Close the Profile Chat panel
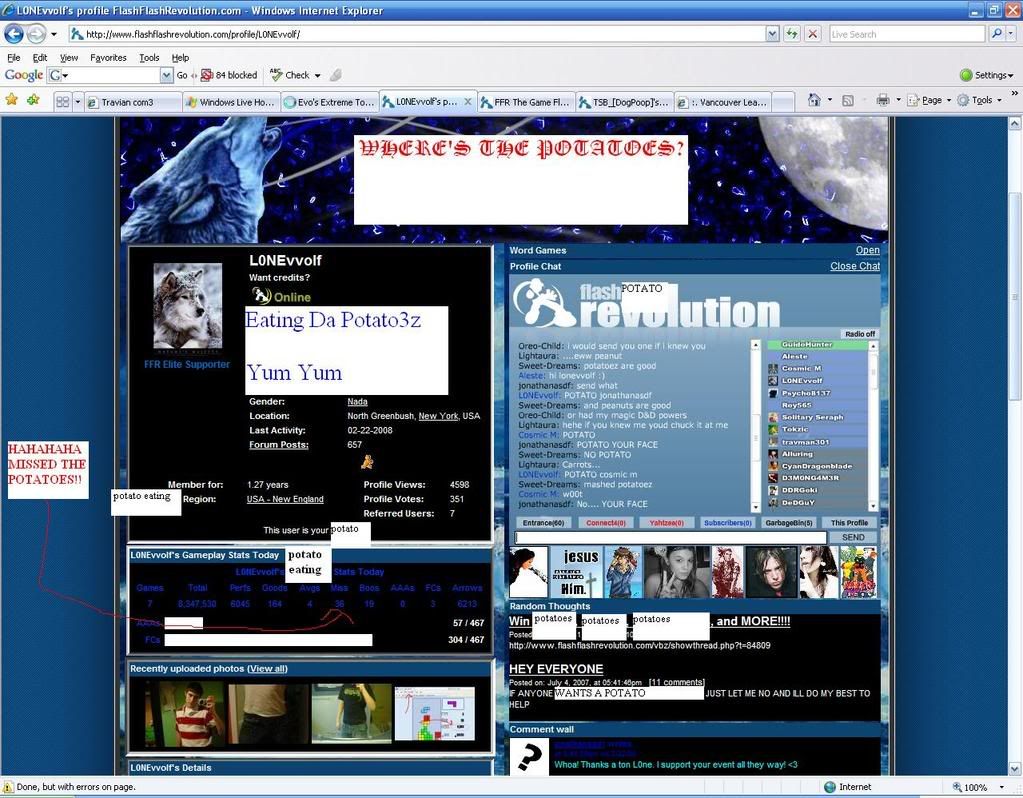This screenshot has width=1023, height=798. [x=854, y=266]
